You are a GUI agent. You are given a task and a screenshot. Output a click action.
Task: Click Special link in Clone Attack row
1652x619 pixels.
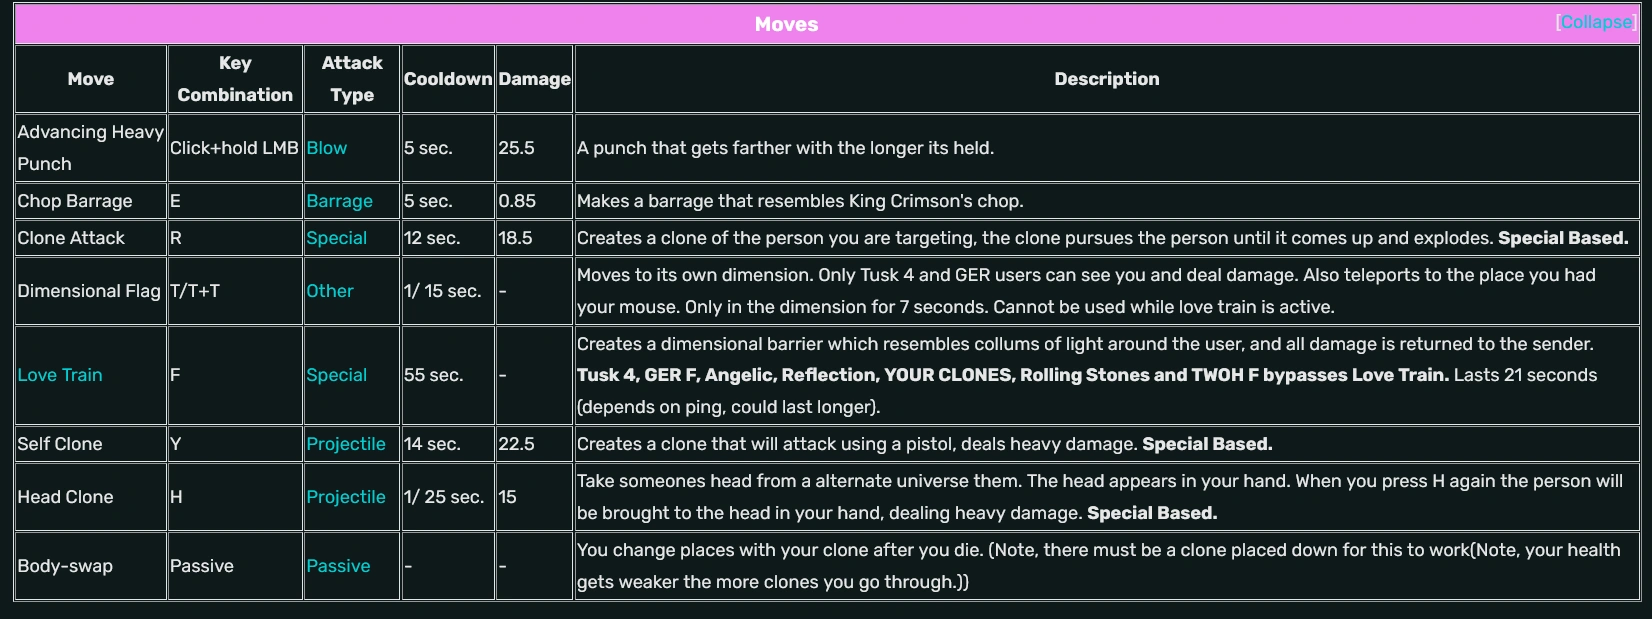pos(336,238)
